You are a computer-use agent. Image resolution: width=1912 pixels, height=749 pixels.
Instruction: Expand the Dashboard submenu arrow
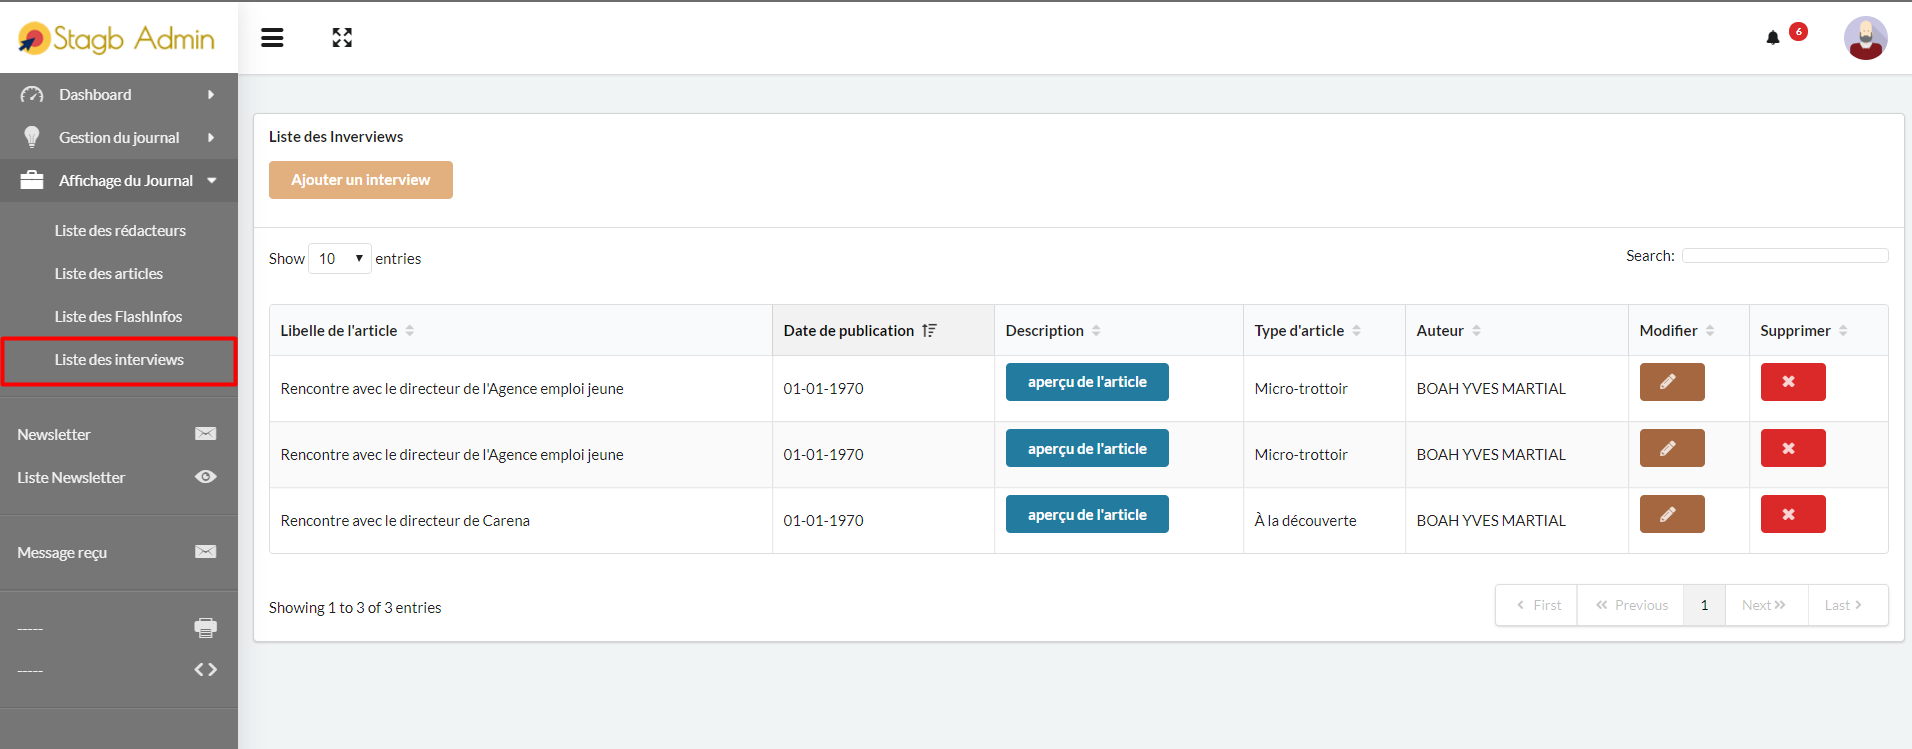coord(211,94)
